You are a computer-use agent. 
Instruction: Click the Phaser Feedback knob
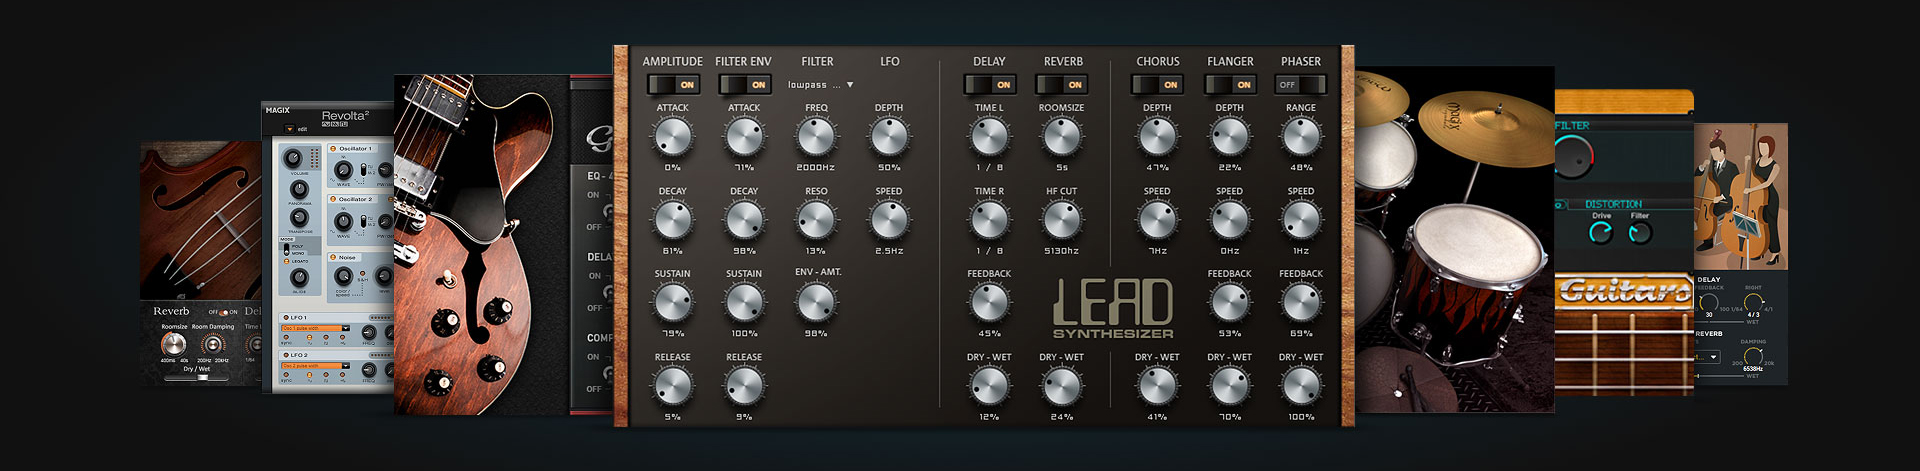click(1301, 302)
